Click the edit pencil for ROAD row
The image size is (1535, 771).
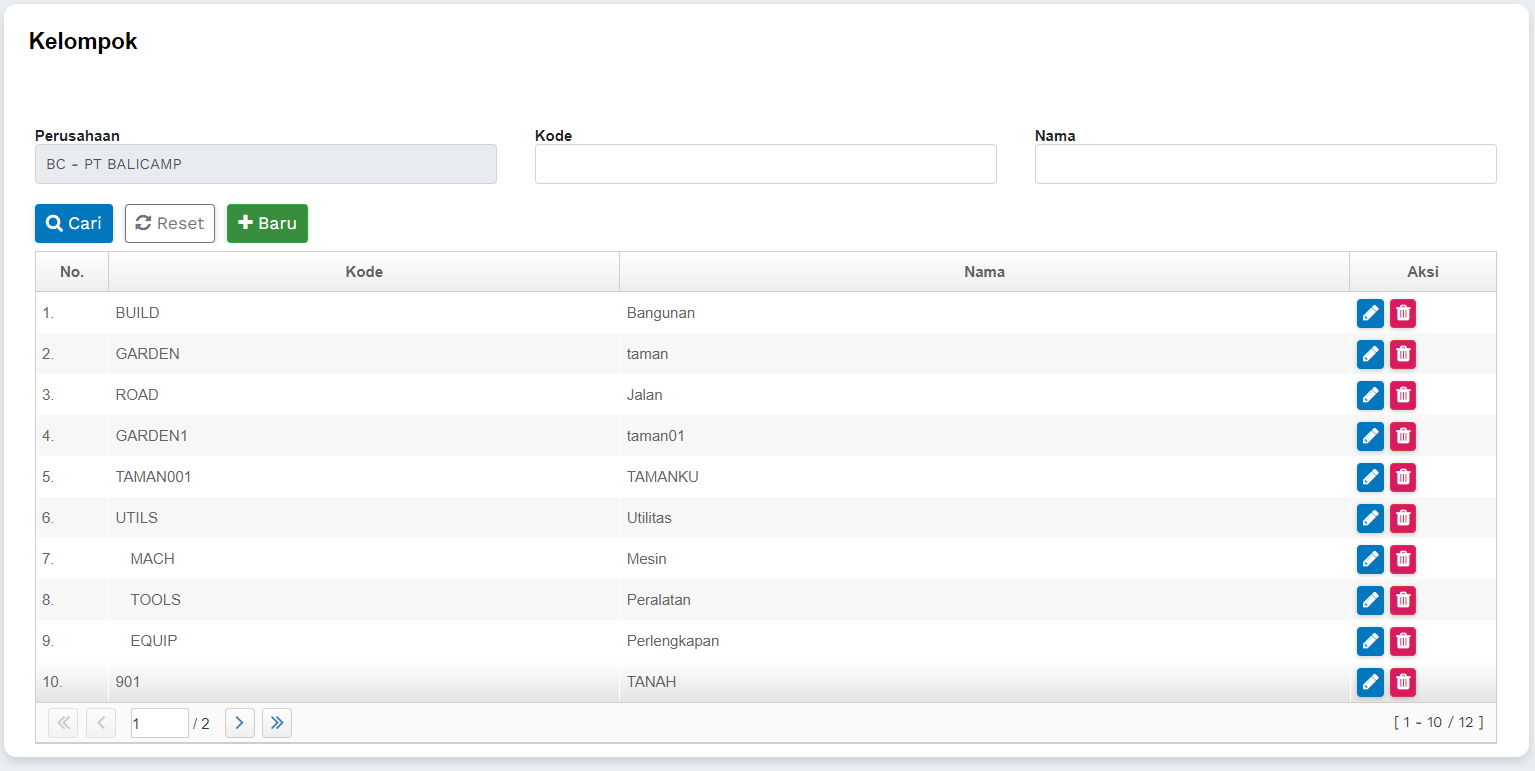coord(1370,395)
